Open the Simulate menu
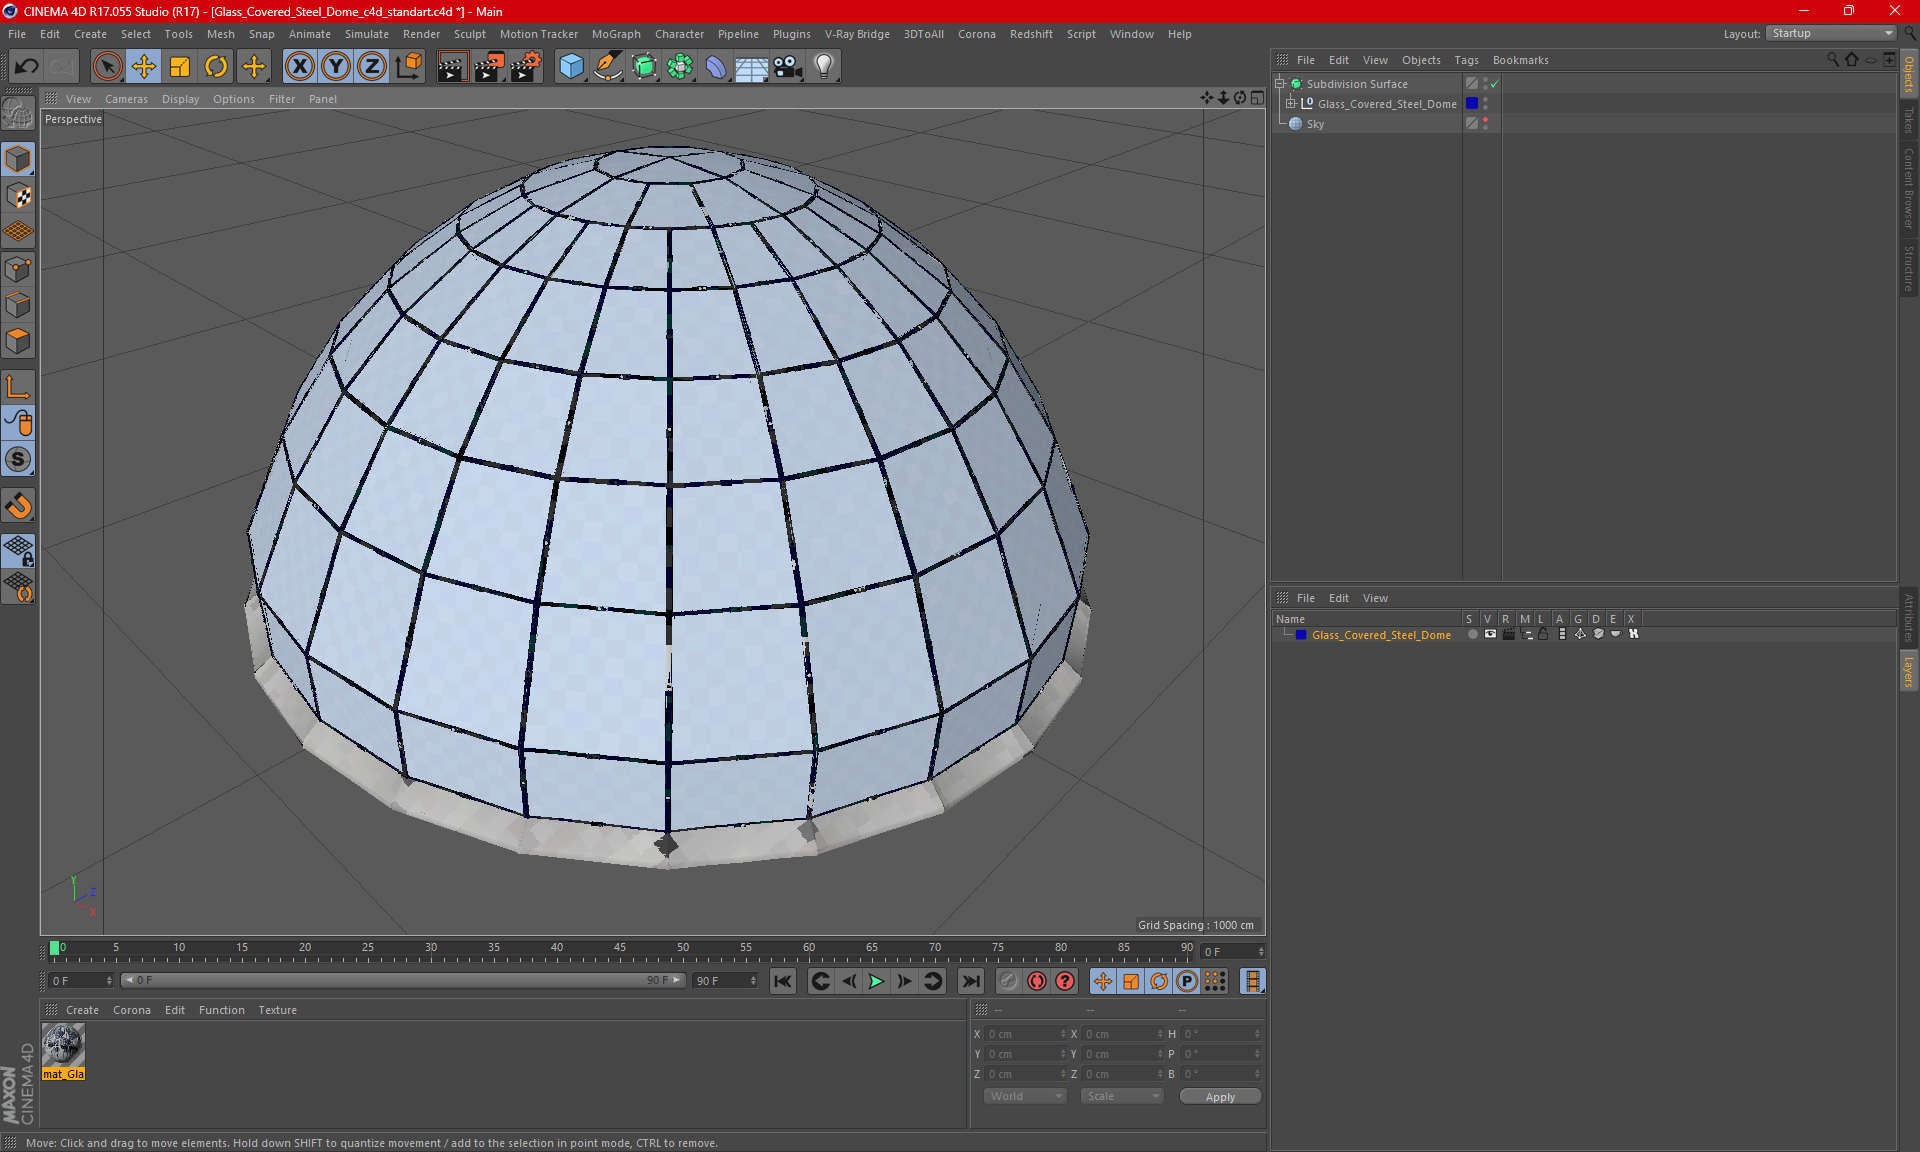Image resolution: width=1920 pixels, height=1152 pixels. point(366,34)
